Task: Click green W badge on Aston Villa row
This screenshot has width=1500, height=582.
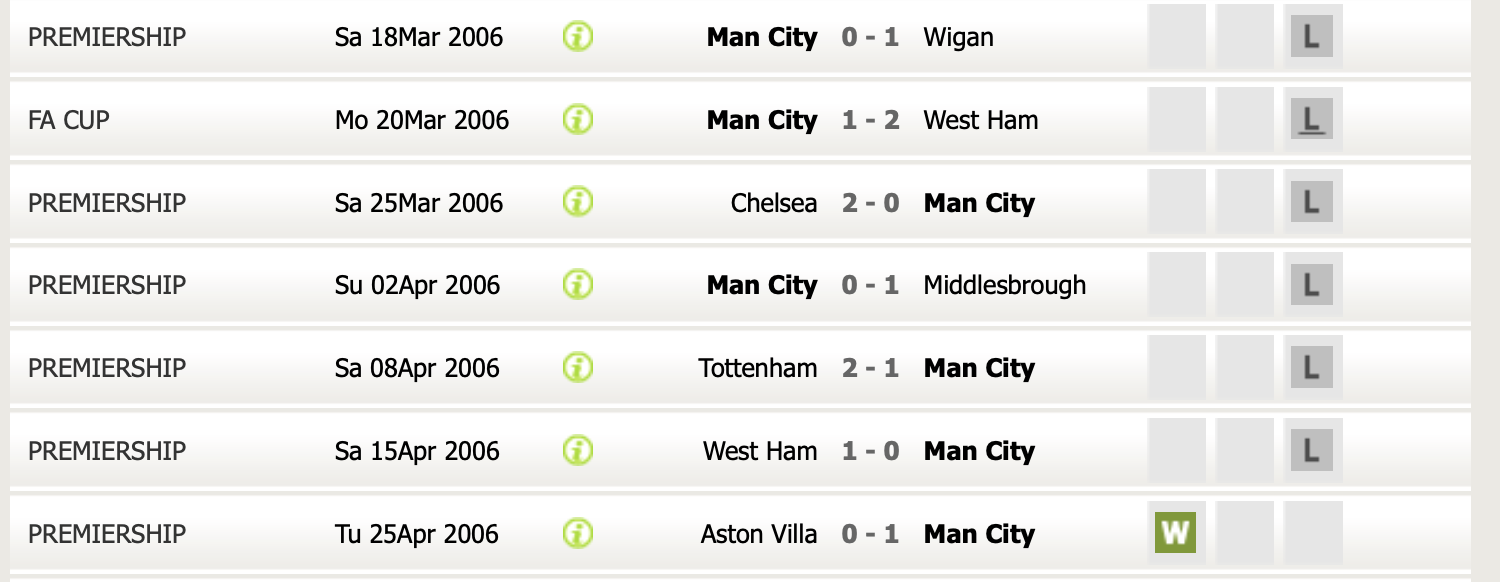Action: coord(1175,533)
